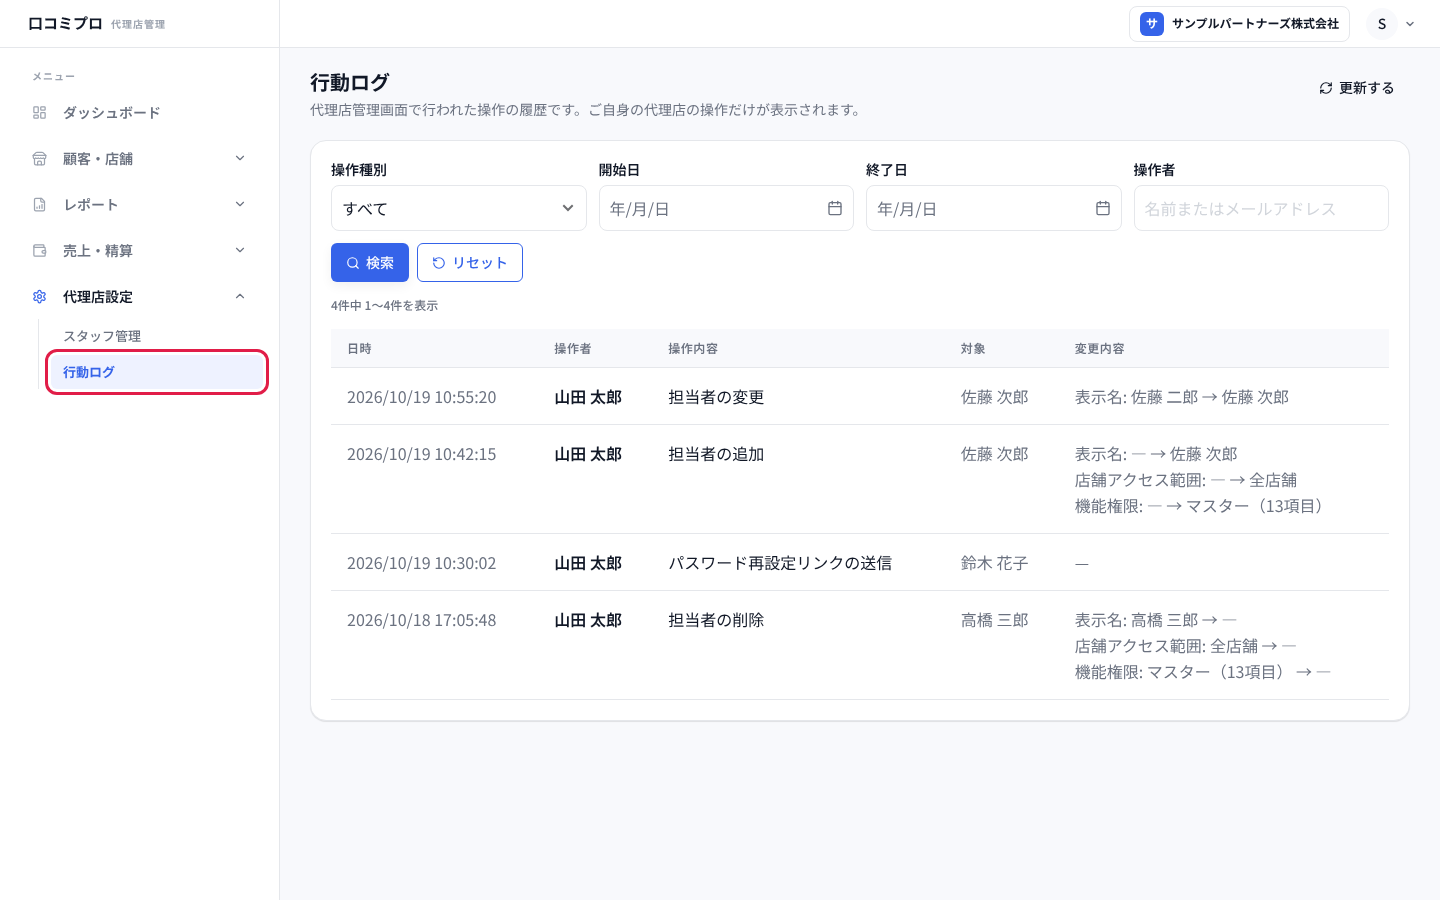This screenshot has height=900, width=1440.
Task: Click the 変更内容 column header
Action: (x=1100, y=349)
